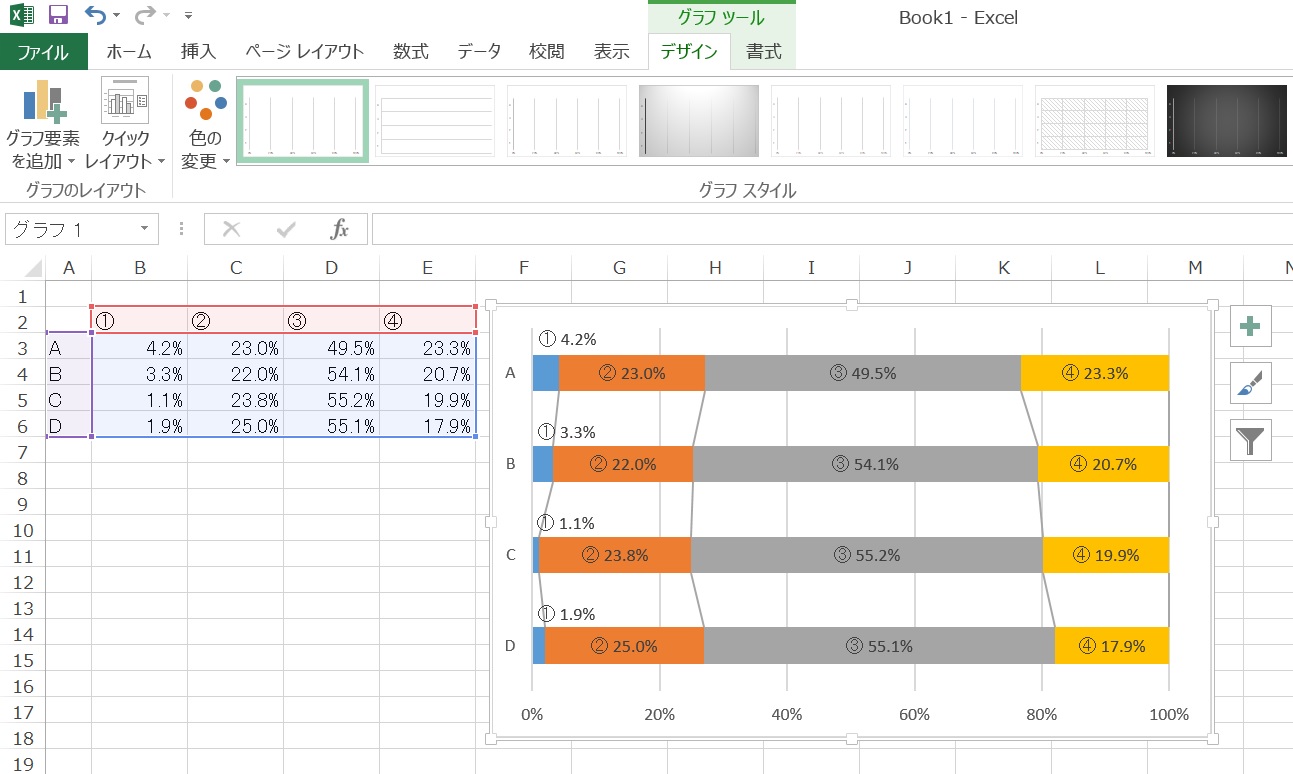Open the 書式 (Format) chart tools tab
The image size is (1293, 774).
point(763,52)
